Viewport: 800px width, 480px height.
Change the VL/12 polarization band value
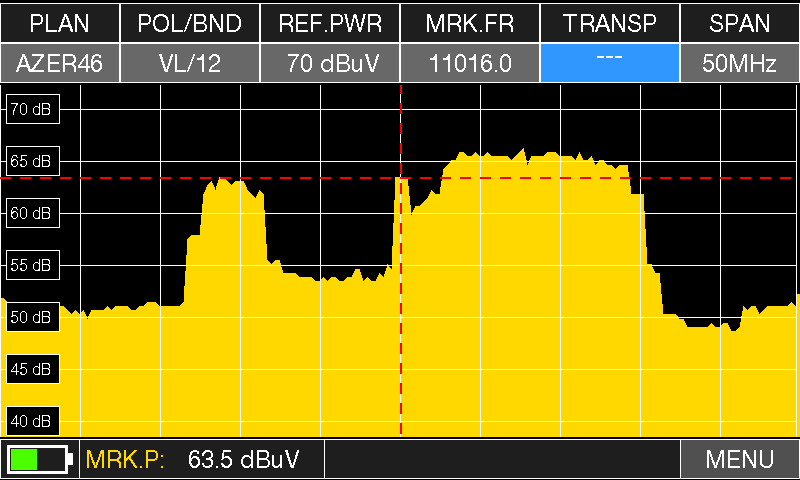(x=190, y=63)
